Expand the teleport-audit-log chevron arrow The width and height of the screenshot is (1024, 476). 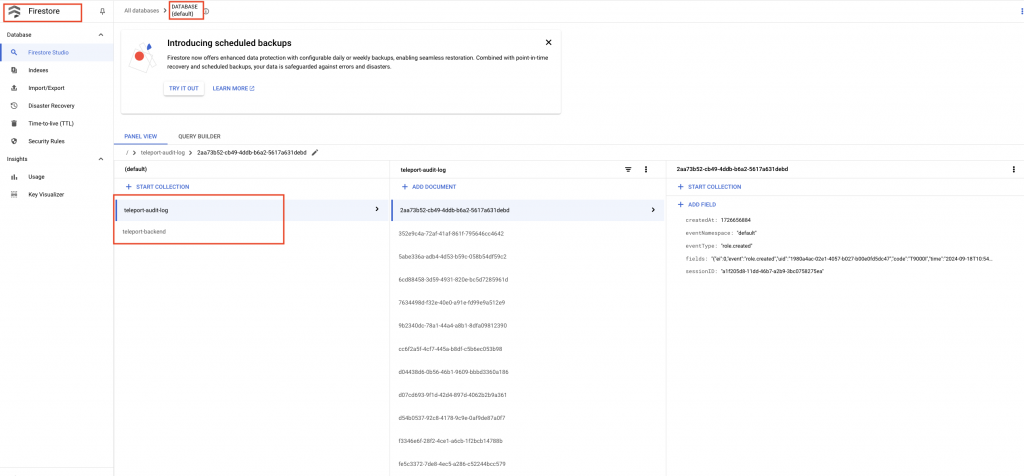(377, 209)
